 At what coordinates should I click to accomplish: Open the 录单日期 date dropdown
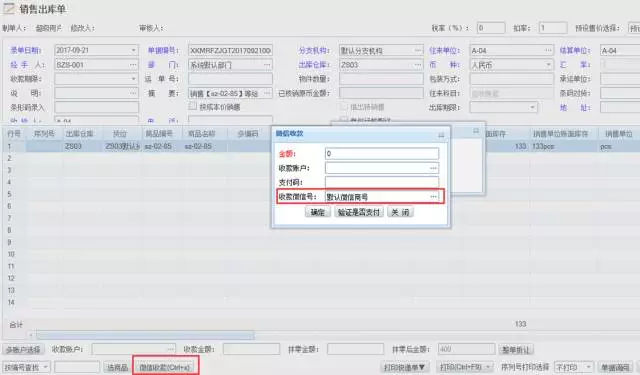click(133, 50)
